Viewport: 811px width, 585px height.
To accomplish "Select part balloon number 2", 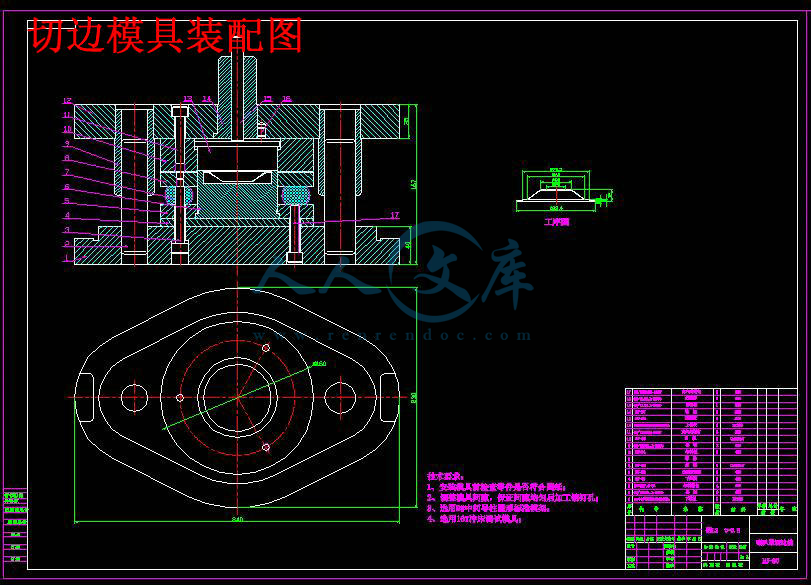I will pyautogui.click(x=67, y=244).
